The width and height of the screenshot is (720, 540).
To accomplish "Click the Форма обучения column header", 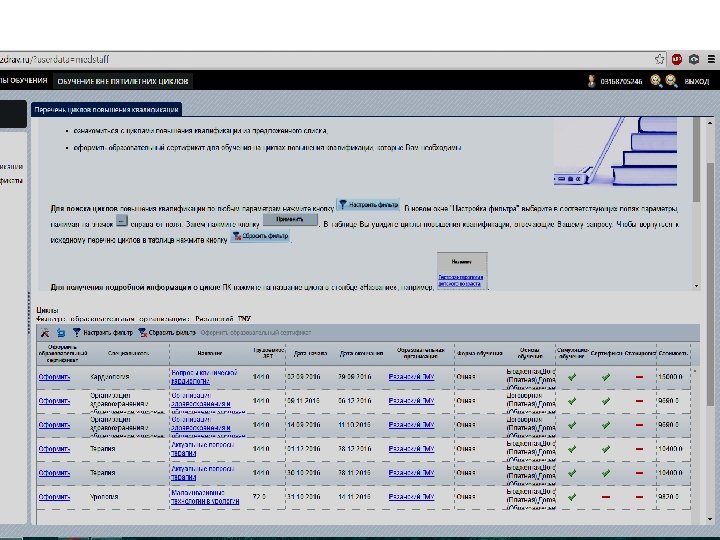I will coord(479,353).
